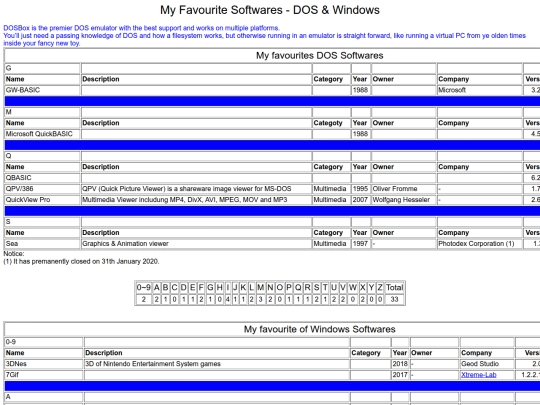Select the owner Oliver Fromme cell
Image resolution: width=540 pixels, height=405 pixels.
(404, 189)
